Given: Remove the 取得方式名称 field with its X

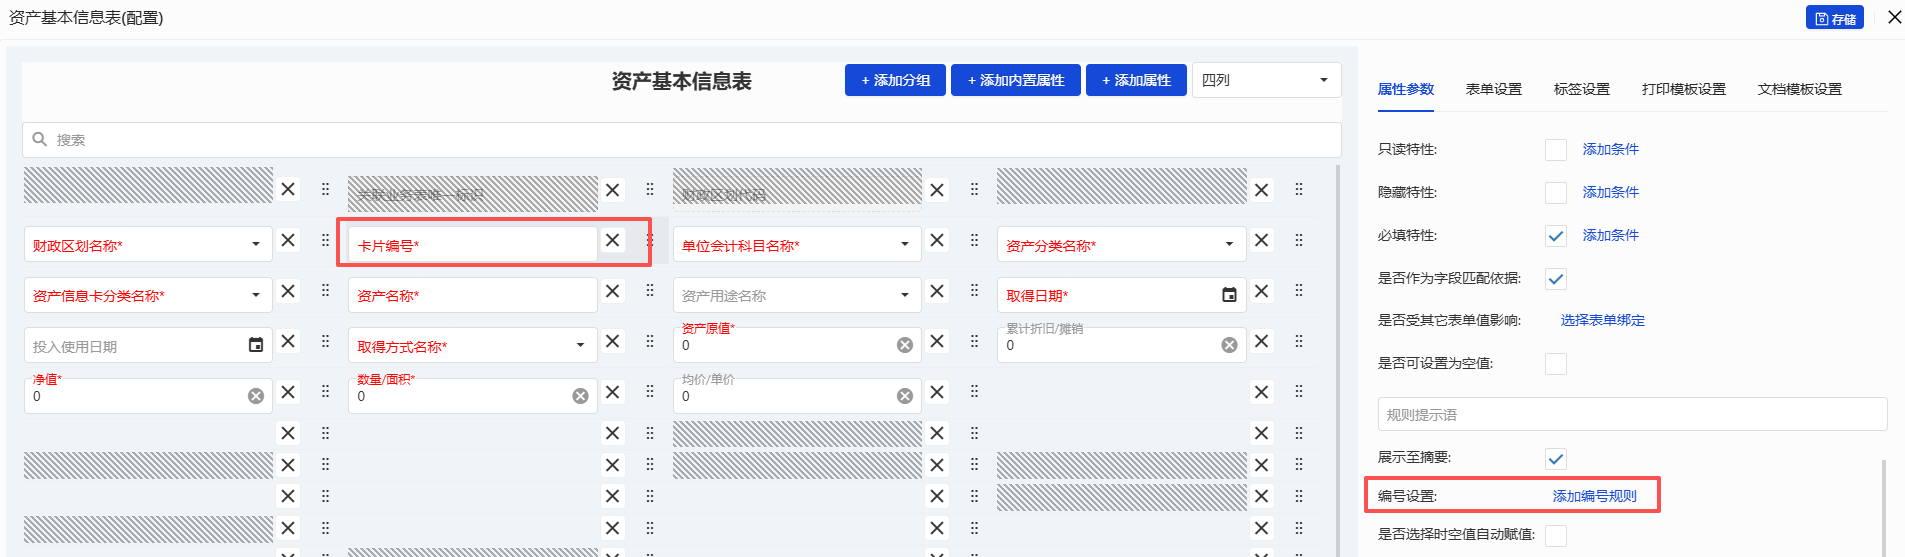Looking at the screenshot, I should coord(613,342).
